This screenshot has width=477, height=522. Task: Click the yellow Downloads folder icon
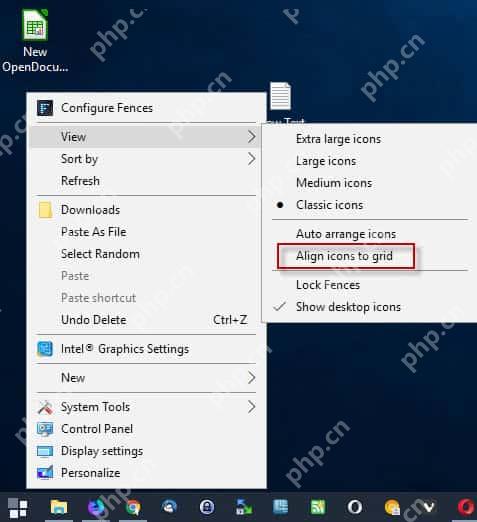pyautogui.click(x=45, y=210)
